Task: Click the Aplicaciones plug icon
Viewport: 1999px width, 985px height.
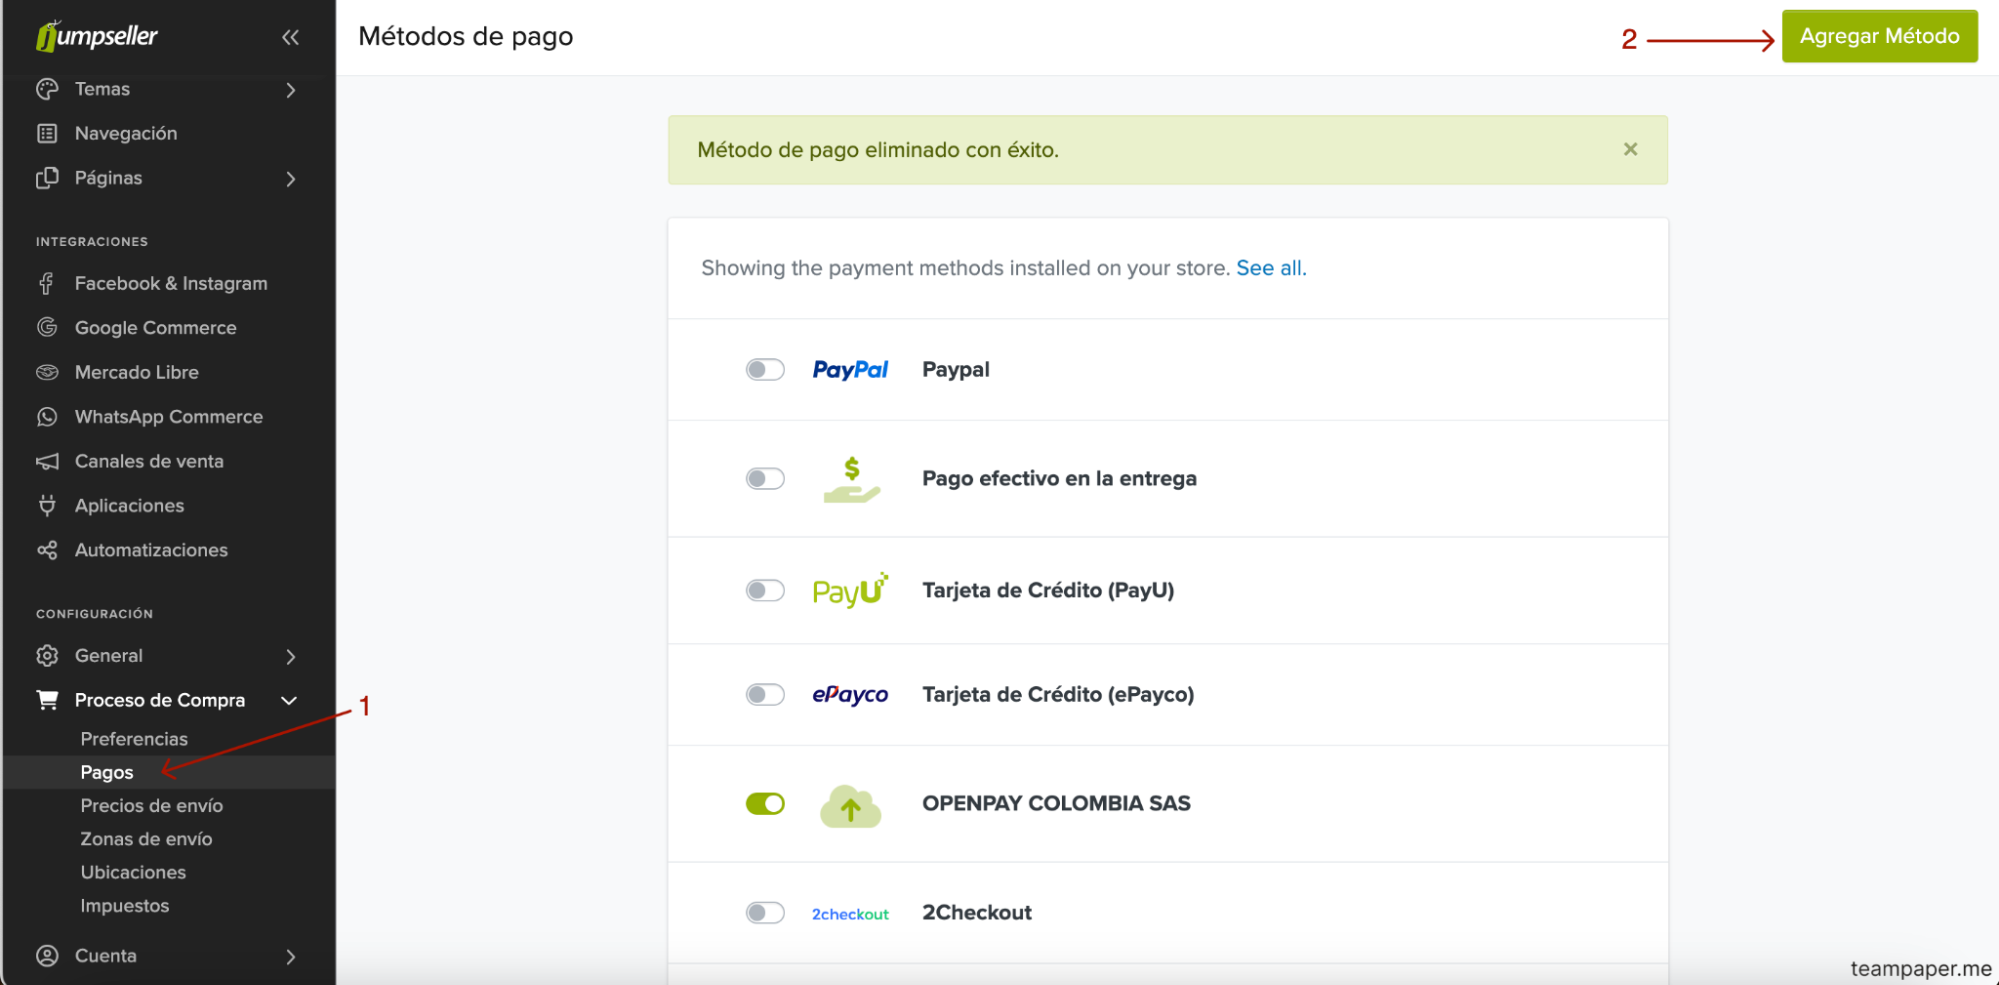Action: coord(47,506)
